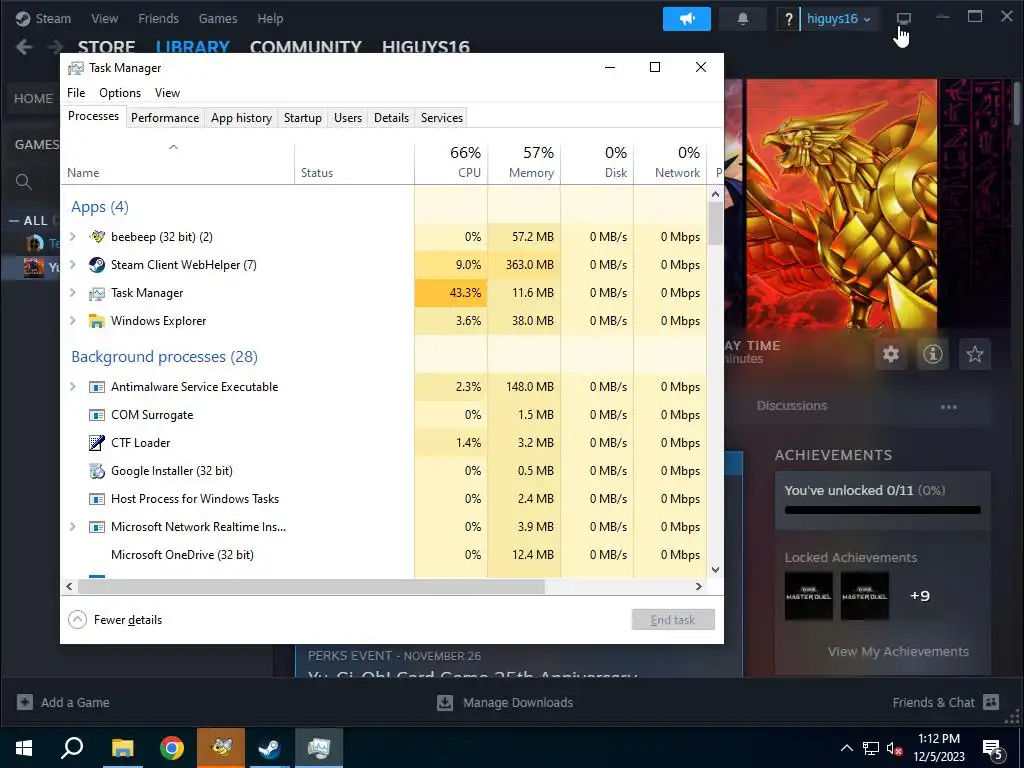Collapse with Fewer details chevron

click(x=77, y=620)
